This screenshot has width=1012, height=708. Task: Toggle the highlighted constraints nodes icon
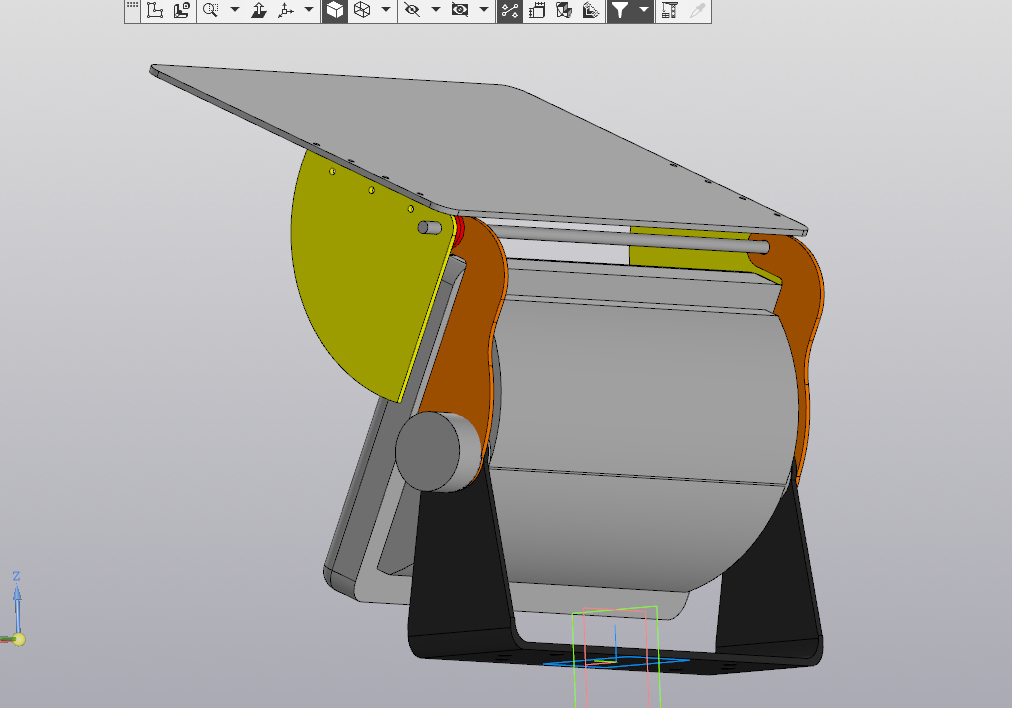(x=510, y=11)
